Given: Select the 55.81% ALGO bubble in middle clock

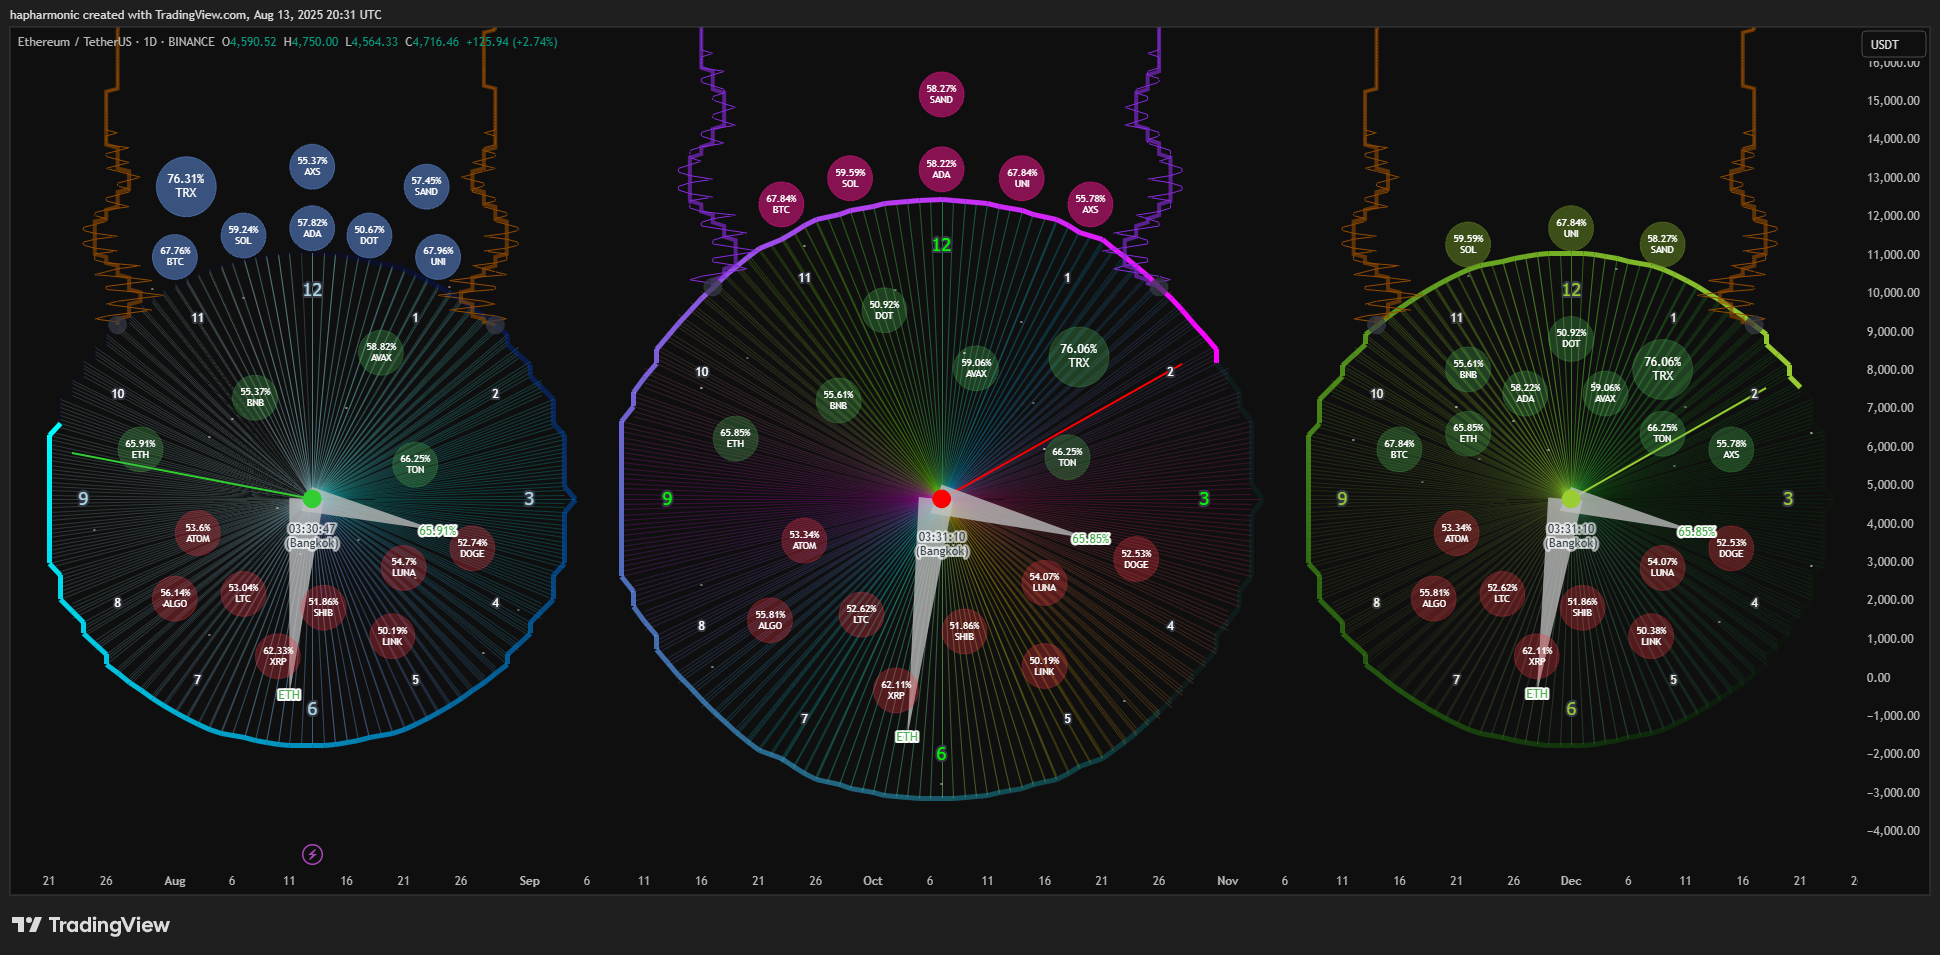Looking at the screenshot, I should [770, 620].
